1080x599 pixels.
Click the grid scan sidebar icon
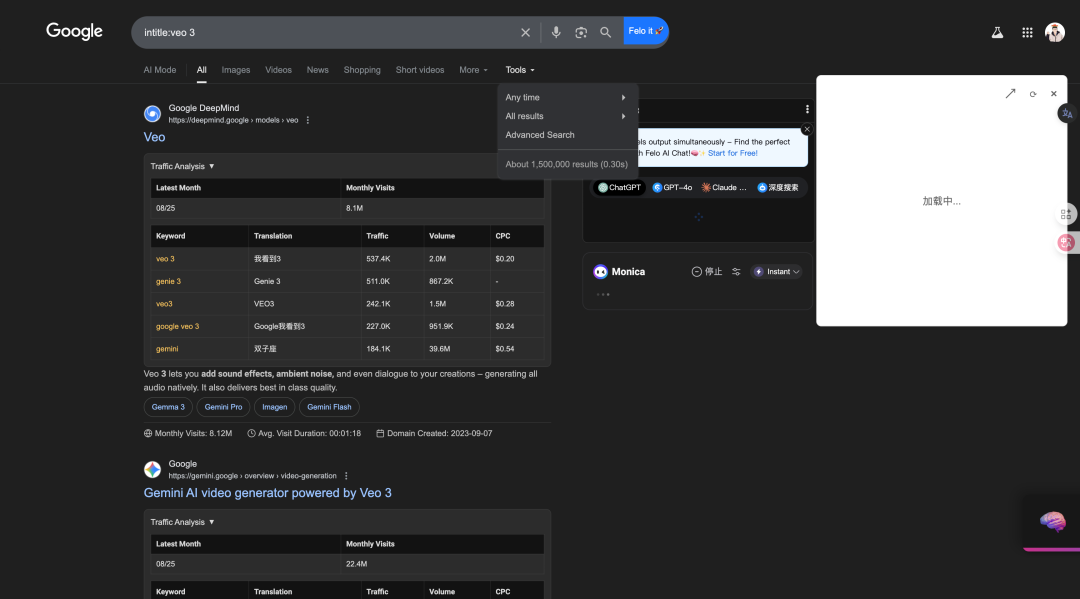point(1066,215)
